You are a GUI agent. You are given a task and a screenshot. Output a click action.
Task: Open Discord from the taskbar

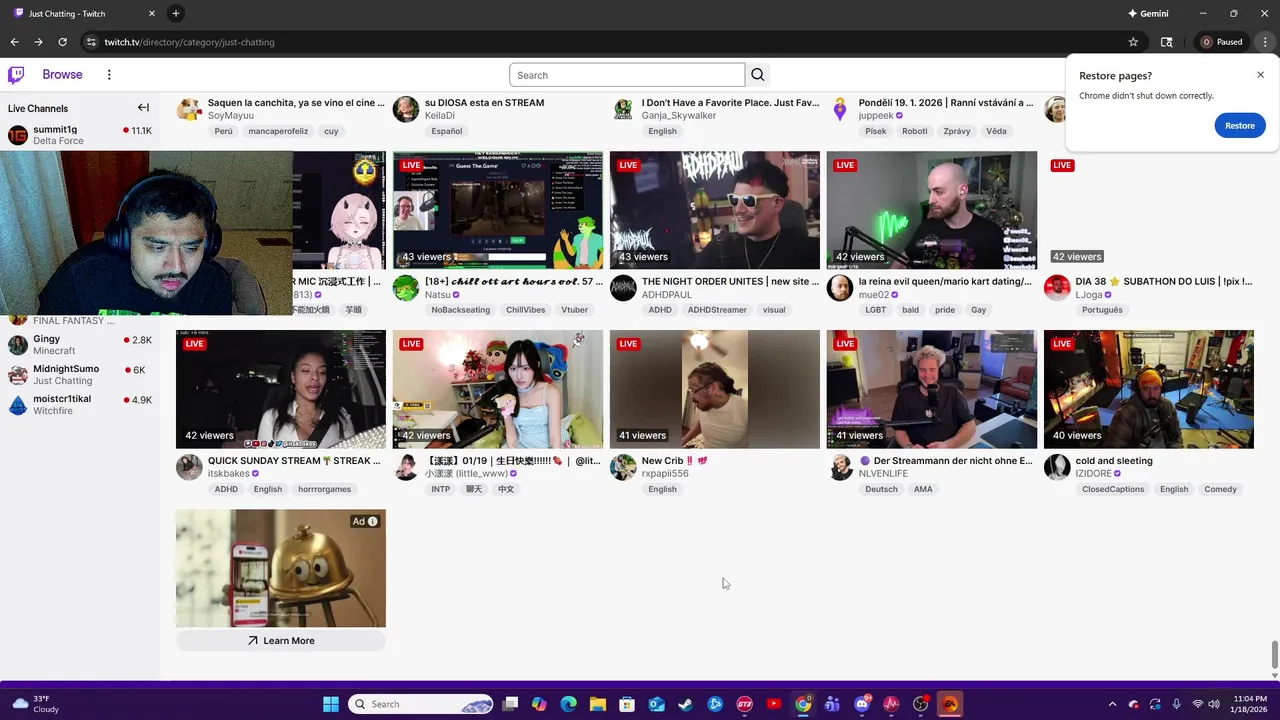862,704
